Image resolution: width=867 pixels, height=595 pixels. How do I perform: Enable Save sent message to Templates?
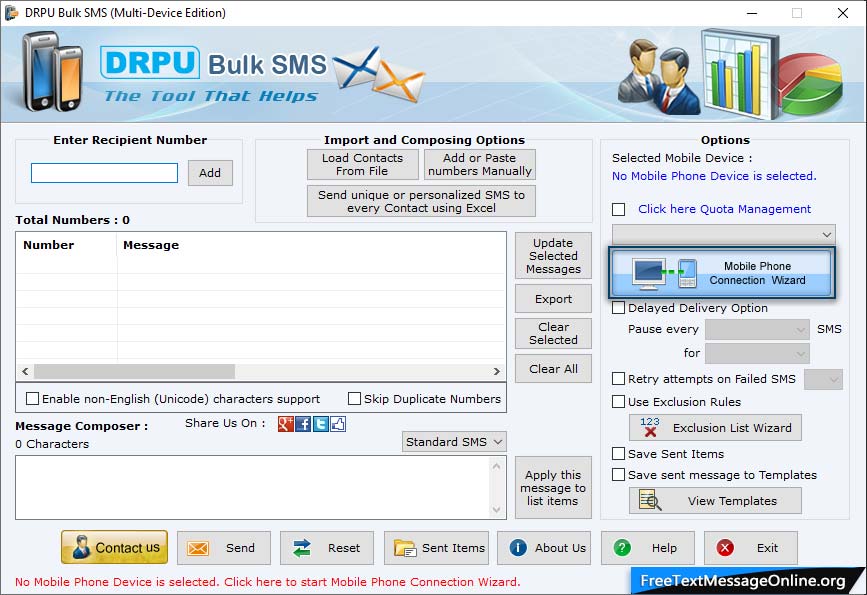(619, 475)
